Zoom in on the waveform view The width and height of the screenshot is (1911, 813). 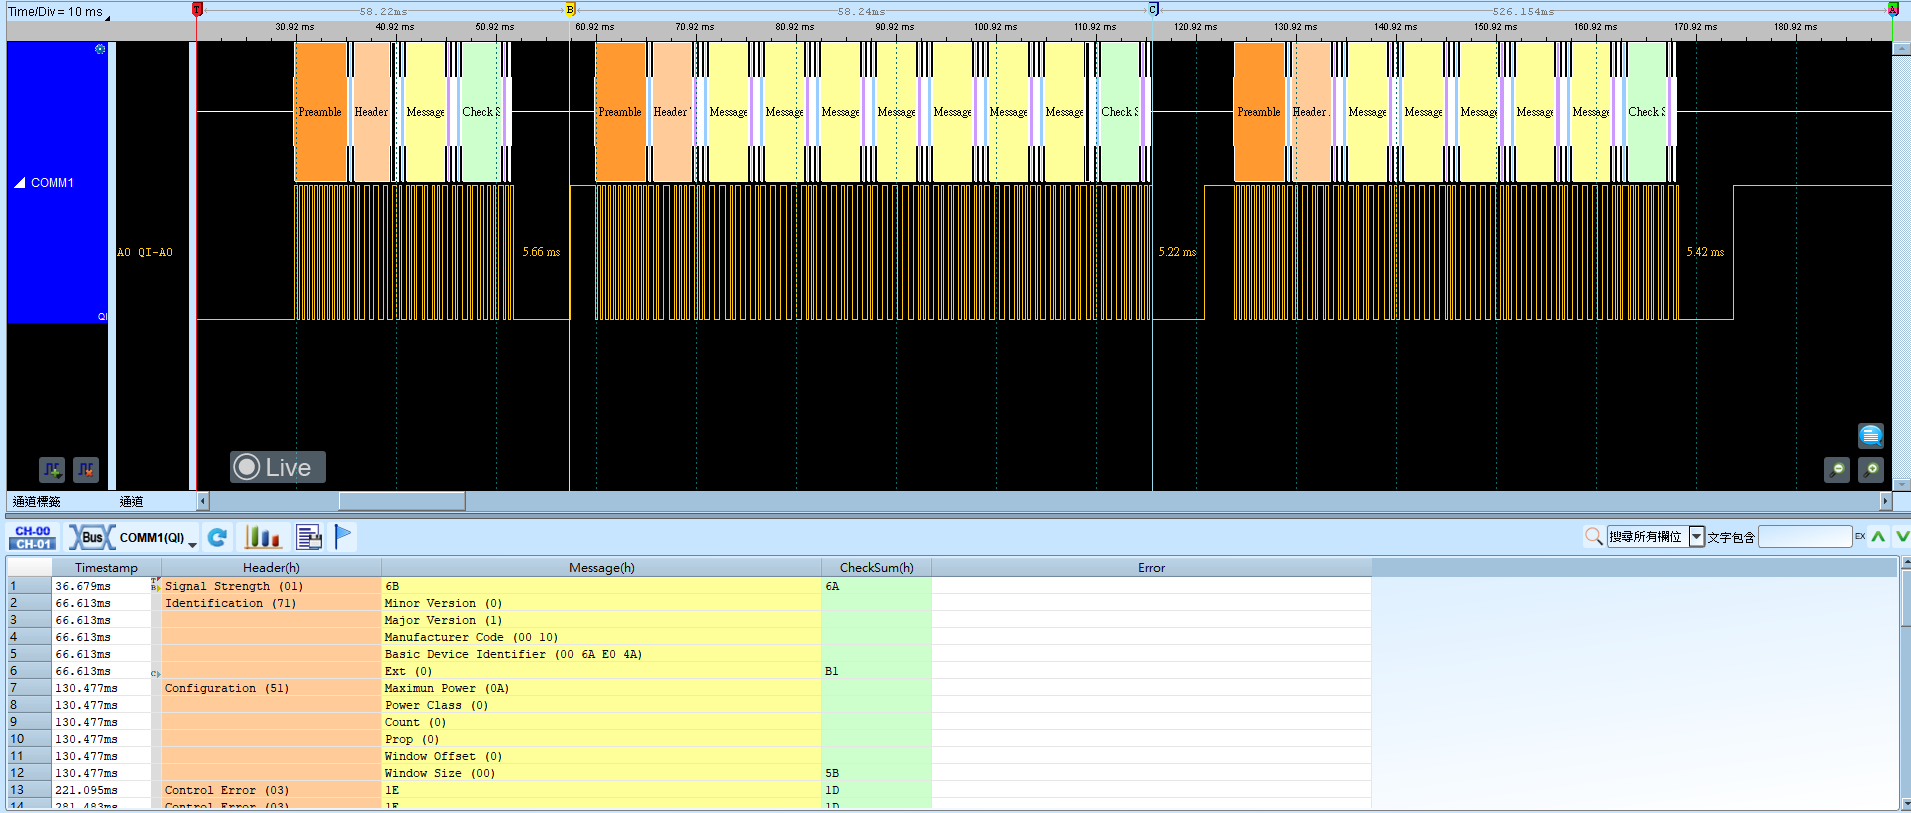click(x=1871, y=469)
